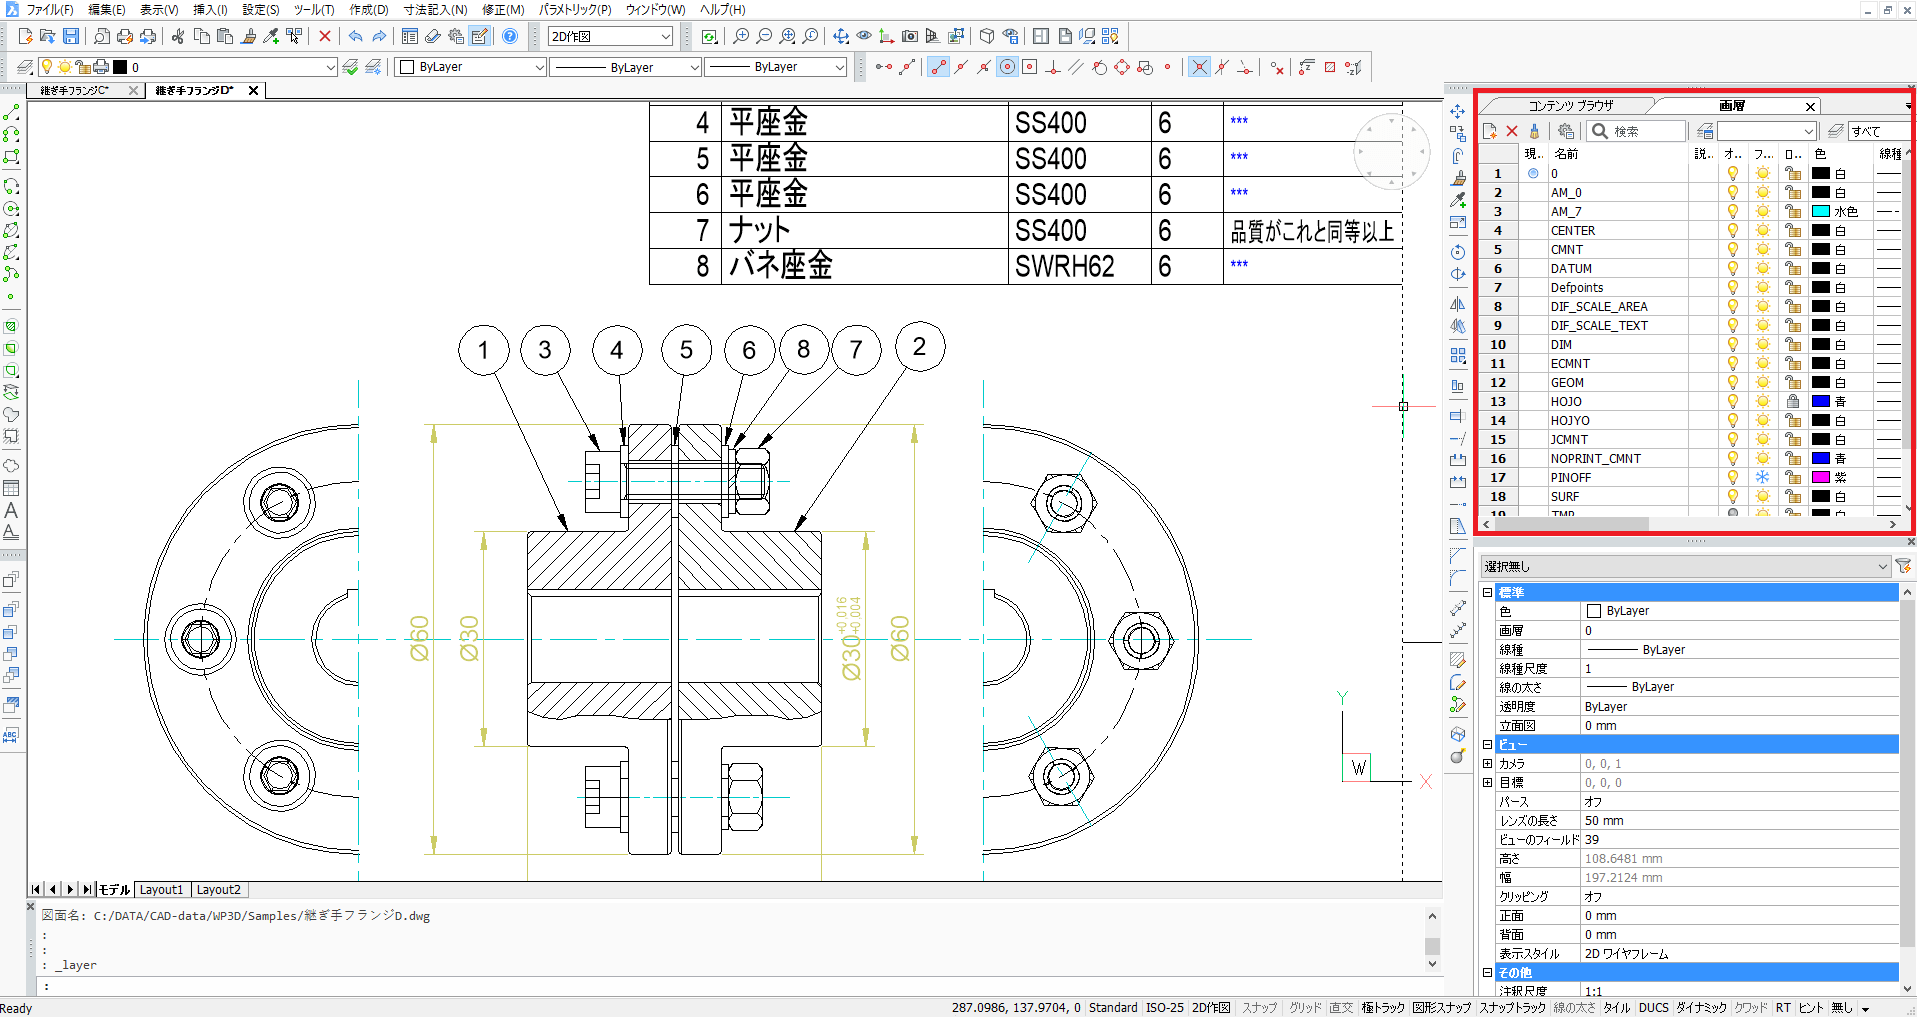The image size is (1917, 1017).
Task: Click the Cut scissors icon
Action: pos(178,36)
